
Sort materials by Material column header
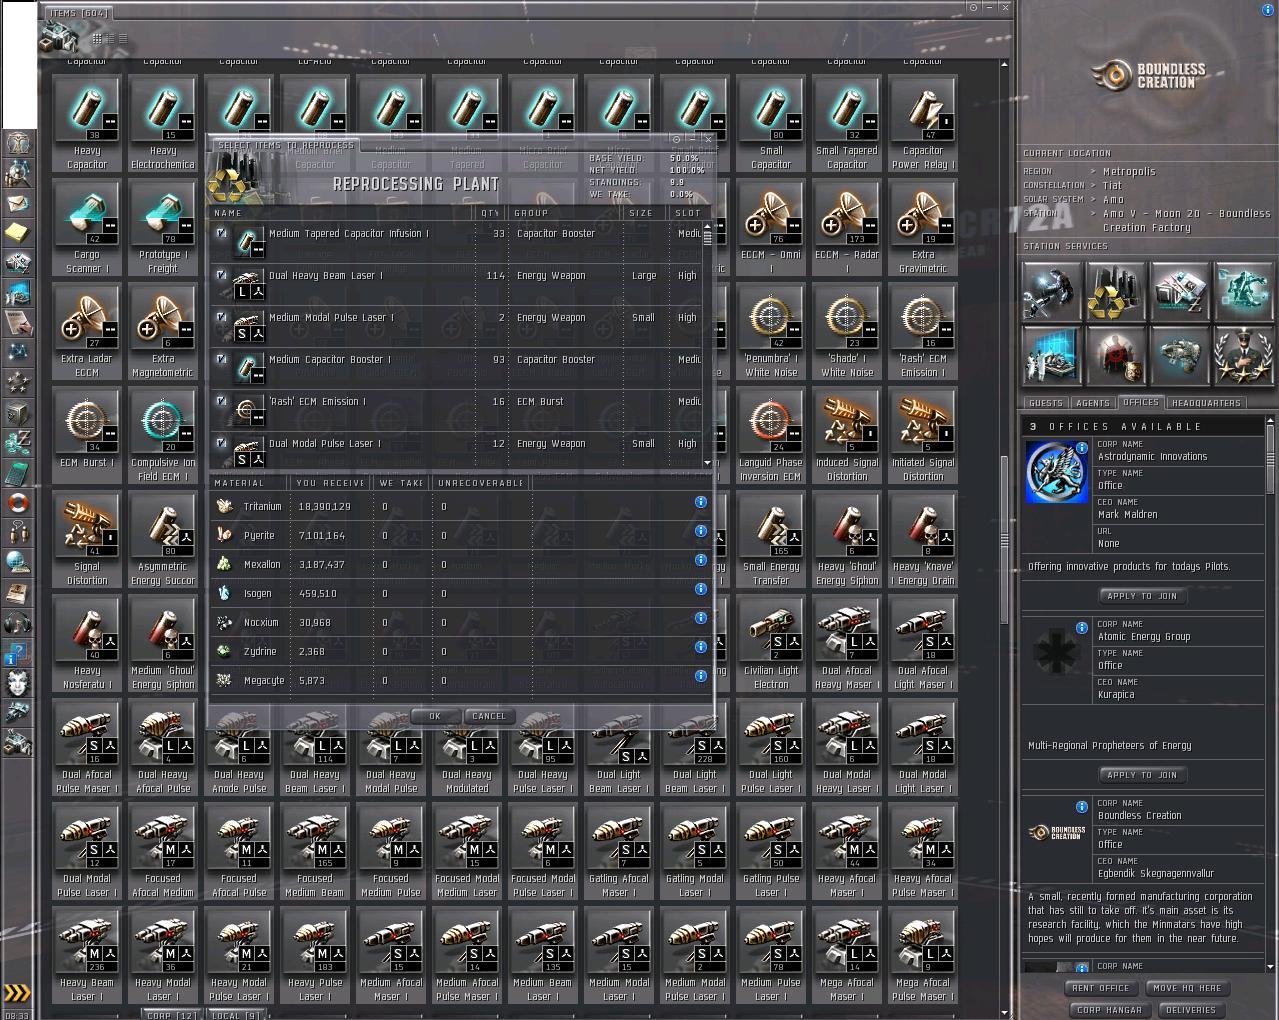249,483
